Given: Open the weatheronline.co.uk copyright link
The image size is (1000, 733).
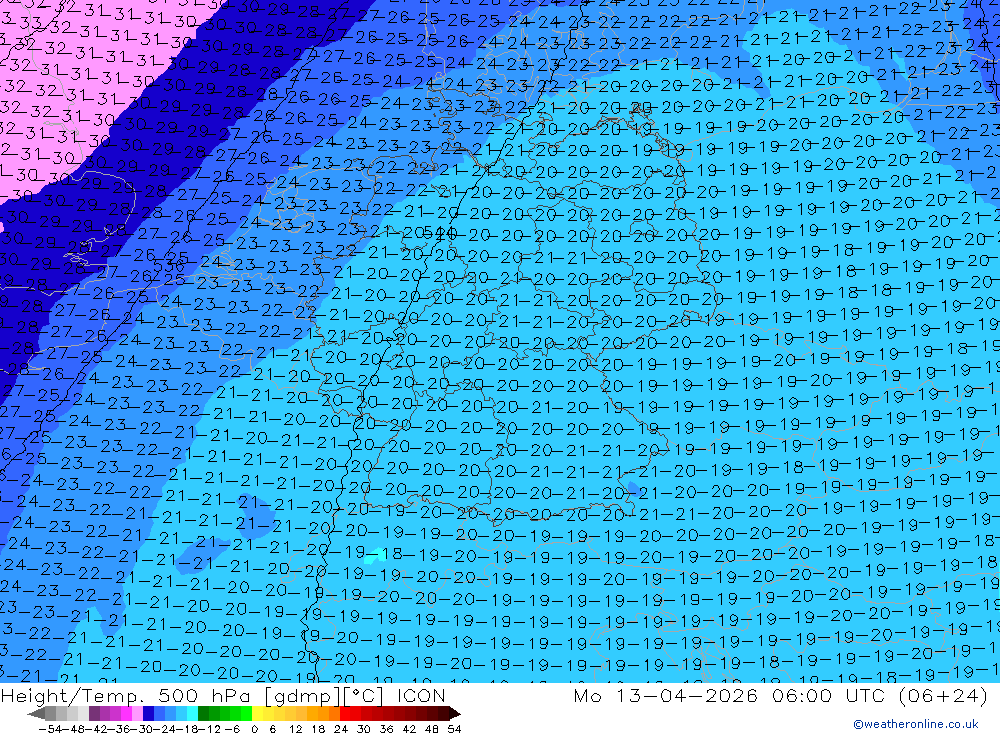Looking at the screenshot, I should tap(916, 724).
